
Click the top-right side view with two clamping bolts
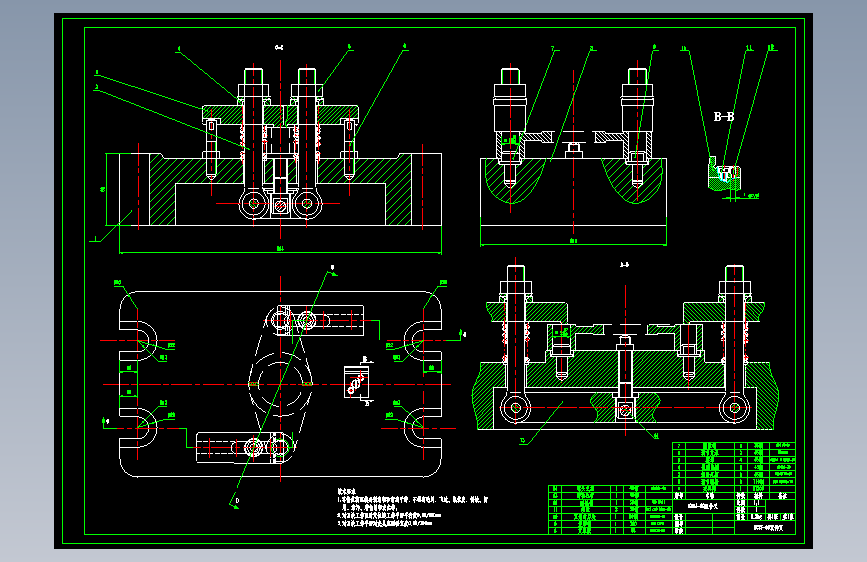coord(573,147)
